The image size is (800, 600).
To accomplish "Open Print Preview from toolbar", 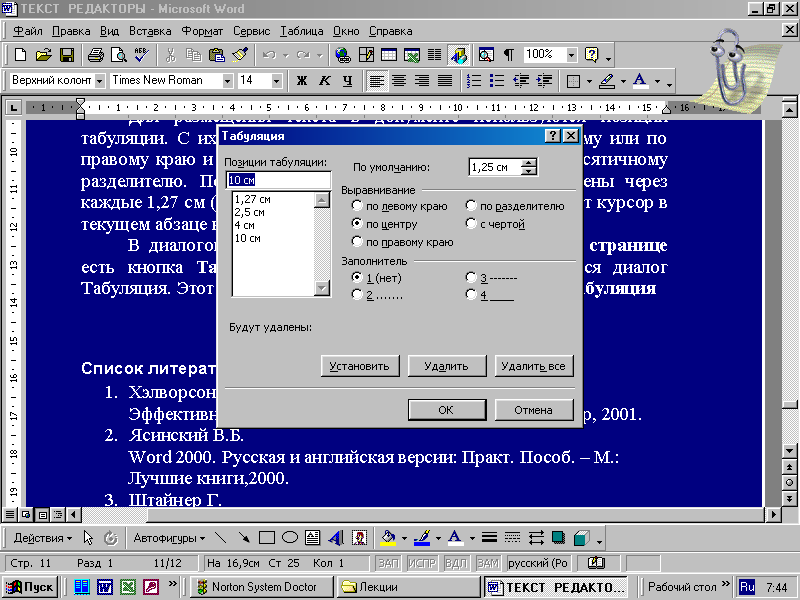I will pyautogui.click(x=118, y=54).
